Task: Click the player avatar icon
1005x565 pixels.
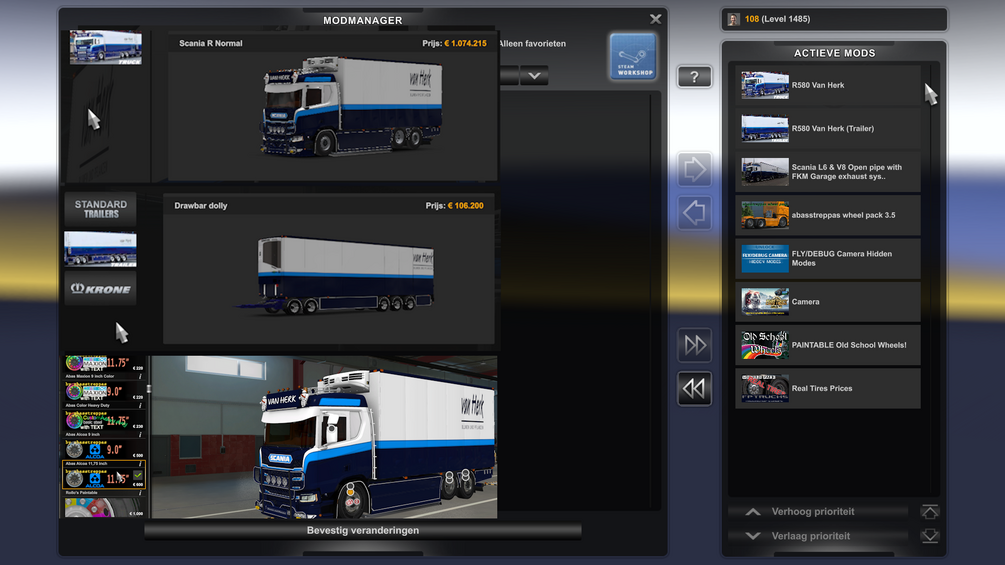Action: pyautogui.click(x=733, y=19)
